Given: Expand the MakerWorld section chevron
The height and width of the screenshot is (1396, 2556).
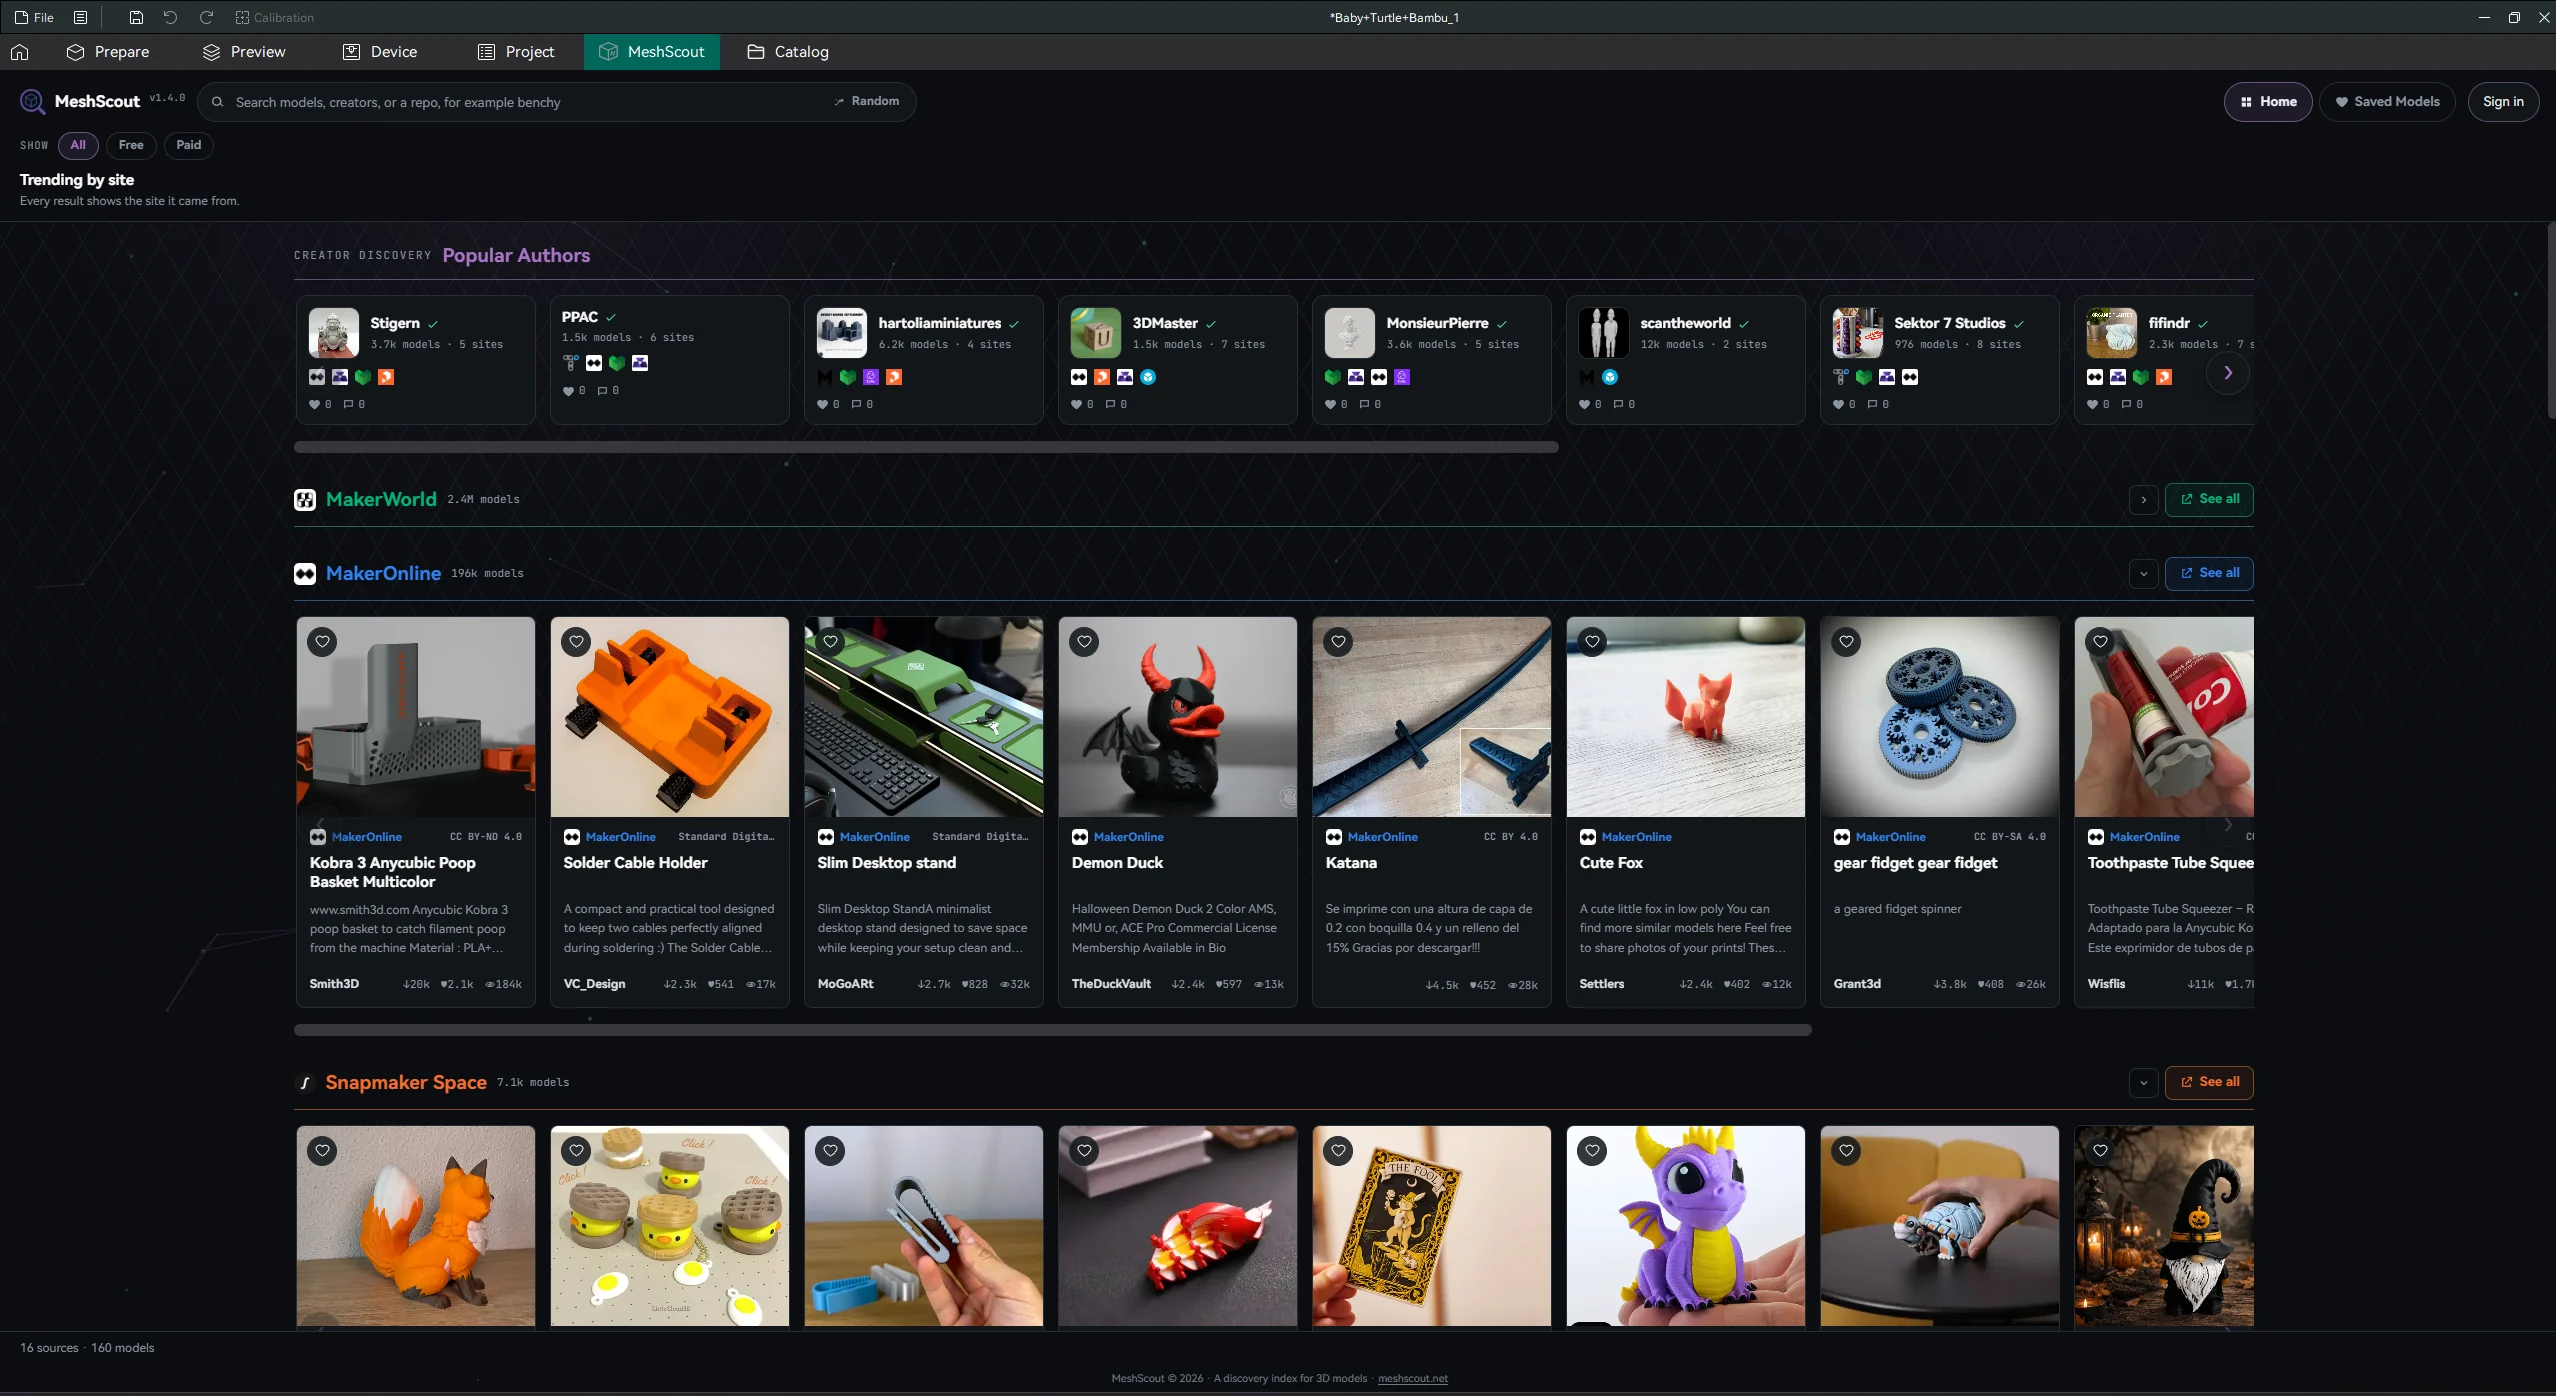Looking at the screenshot, I should pos(2143,499).
